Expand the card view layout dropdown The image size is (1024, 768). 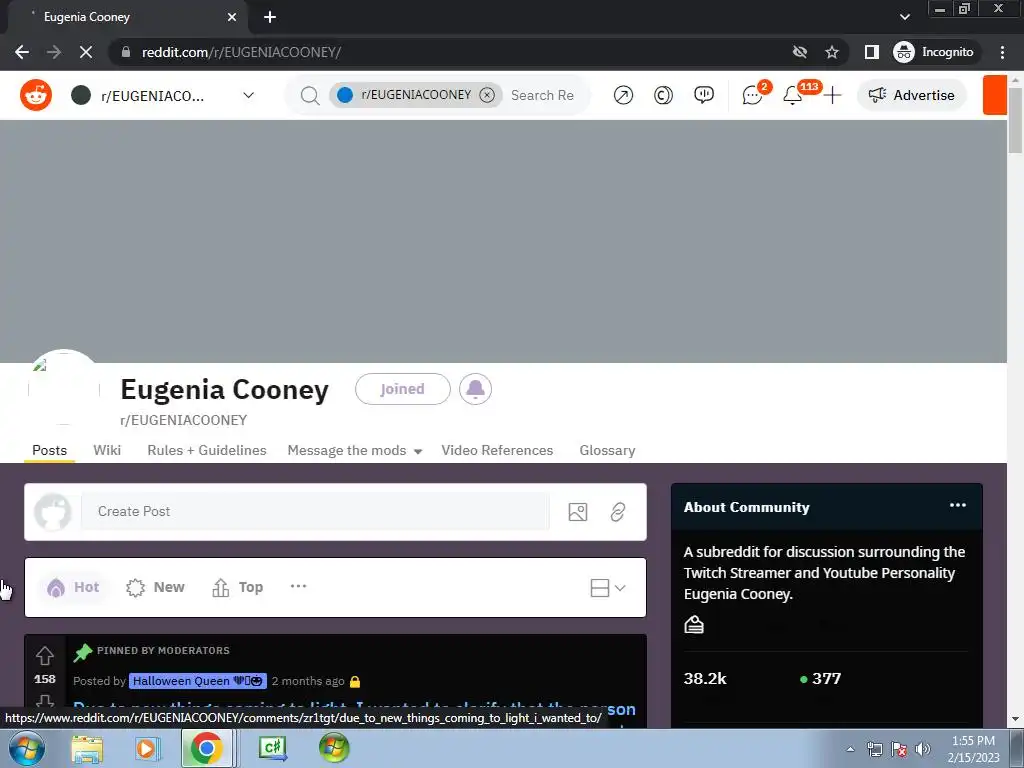[608, 588]
